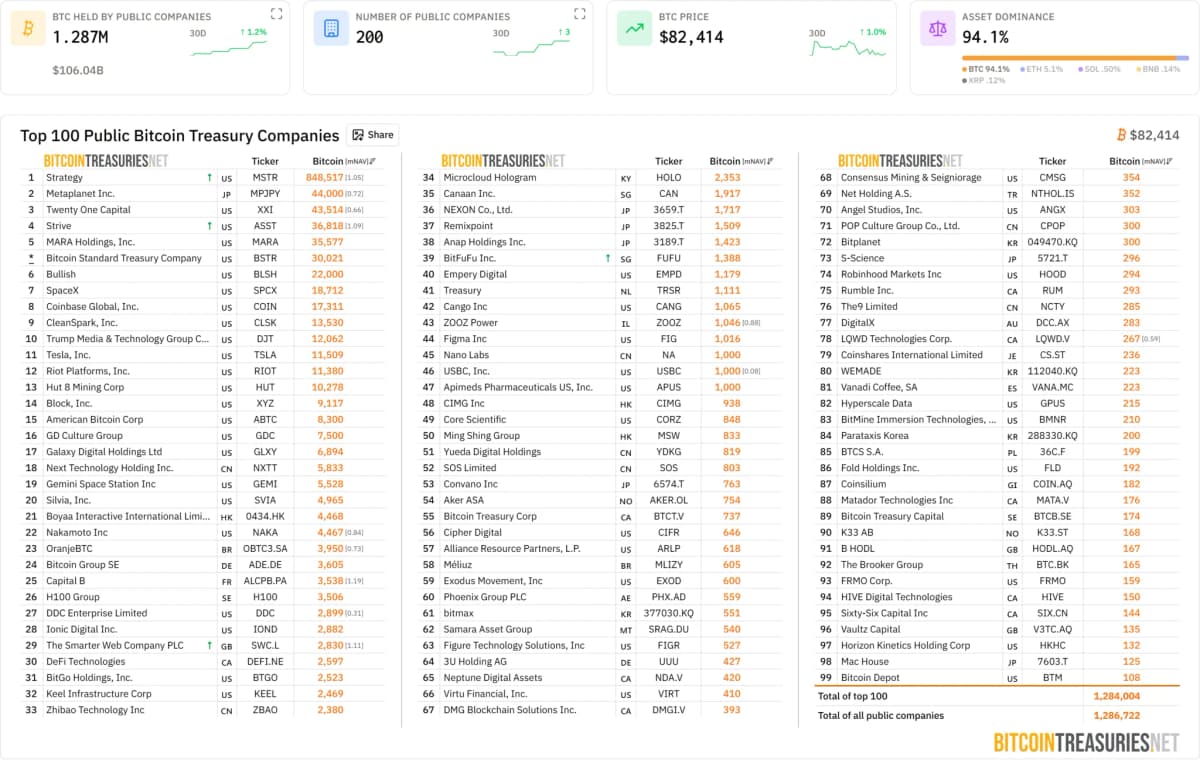Click the Ticker header in the right table
Viewport: 1200px width, 760px height.
point(1052,161)
